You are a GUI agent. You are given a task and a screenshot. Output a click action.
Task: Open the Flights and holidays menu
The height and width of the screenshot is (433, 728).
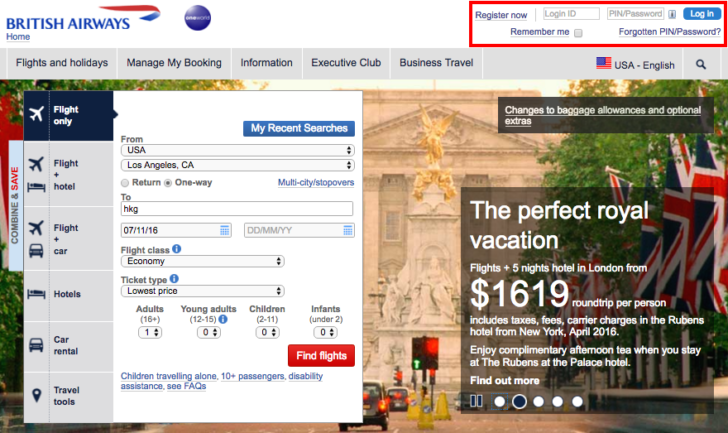(x=62, y=63)
